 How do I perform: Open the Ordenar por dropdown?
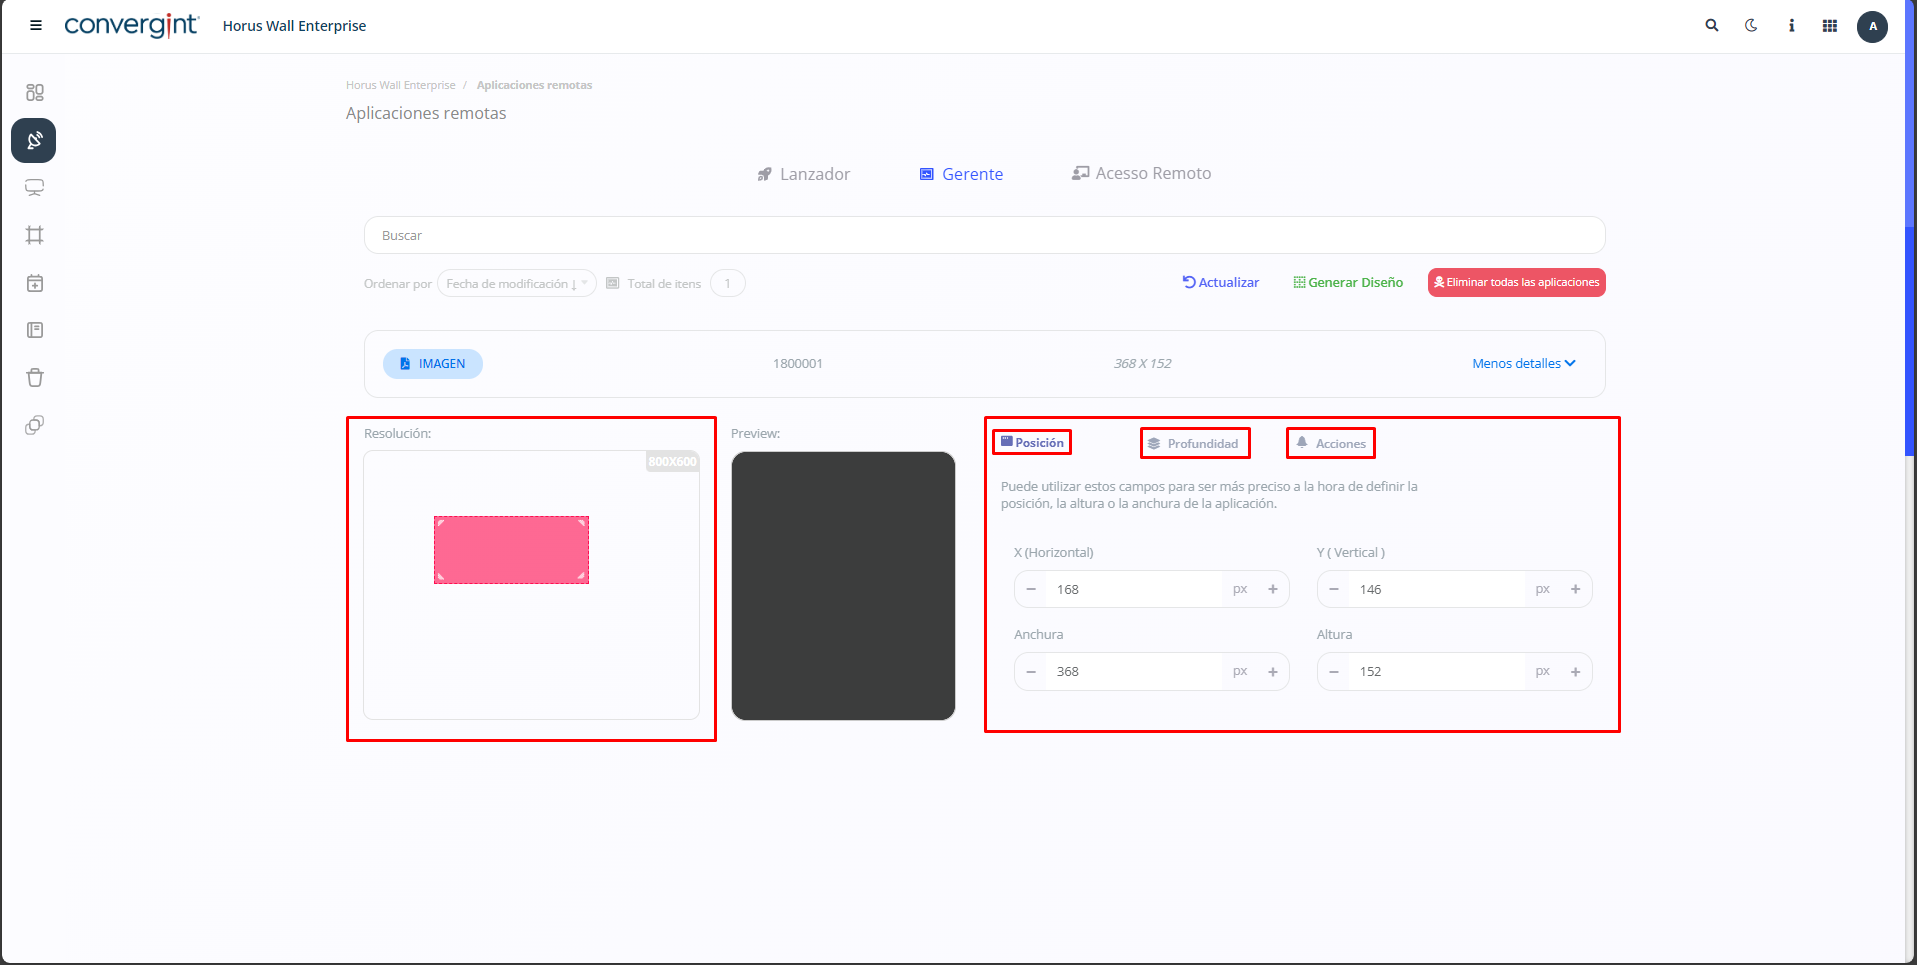[516, 284]
